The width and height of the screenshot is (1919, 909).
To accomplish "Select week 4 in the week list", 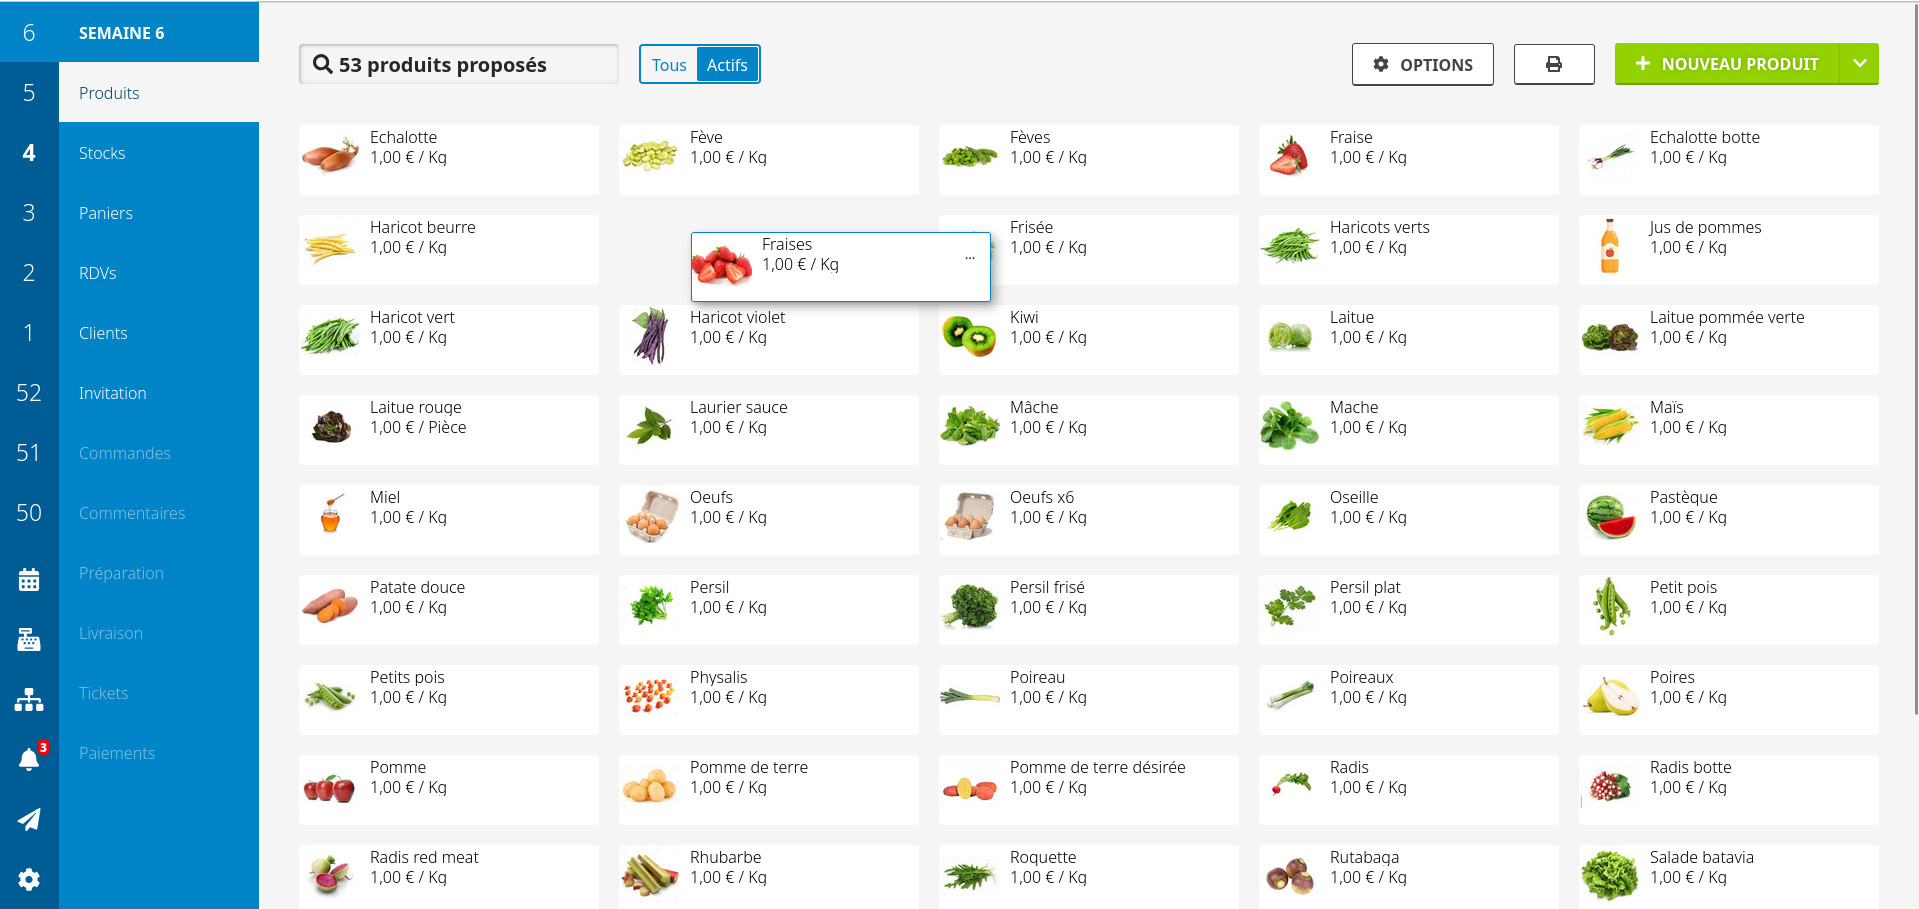I will pyautogui.click(x=29, y=153).
